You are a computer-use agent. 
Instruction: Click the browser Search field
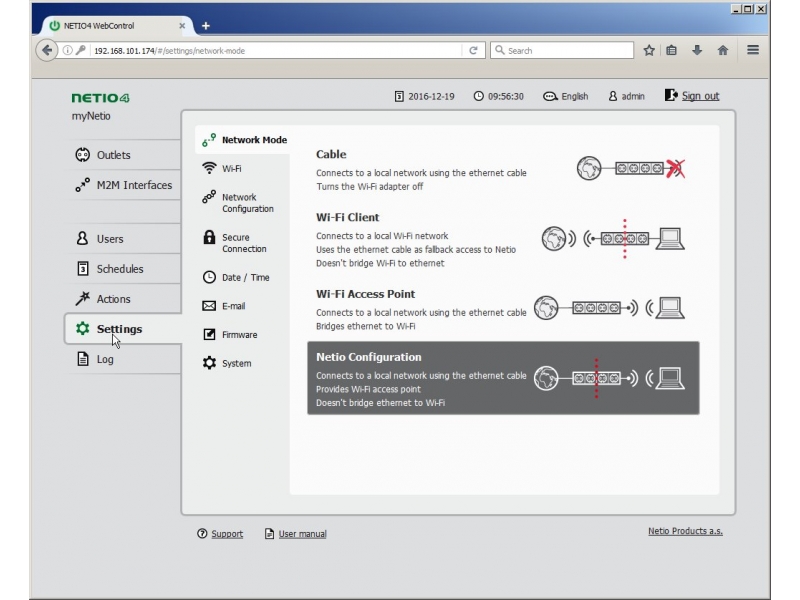coord(562,51)
